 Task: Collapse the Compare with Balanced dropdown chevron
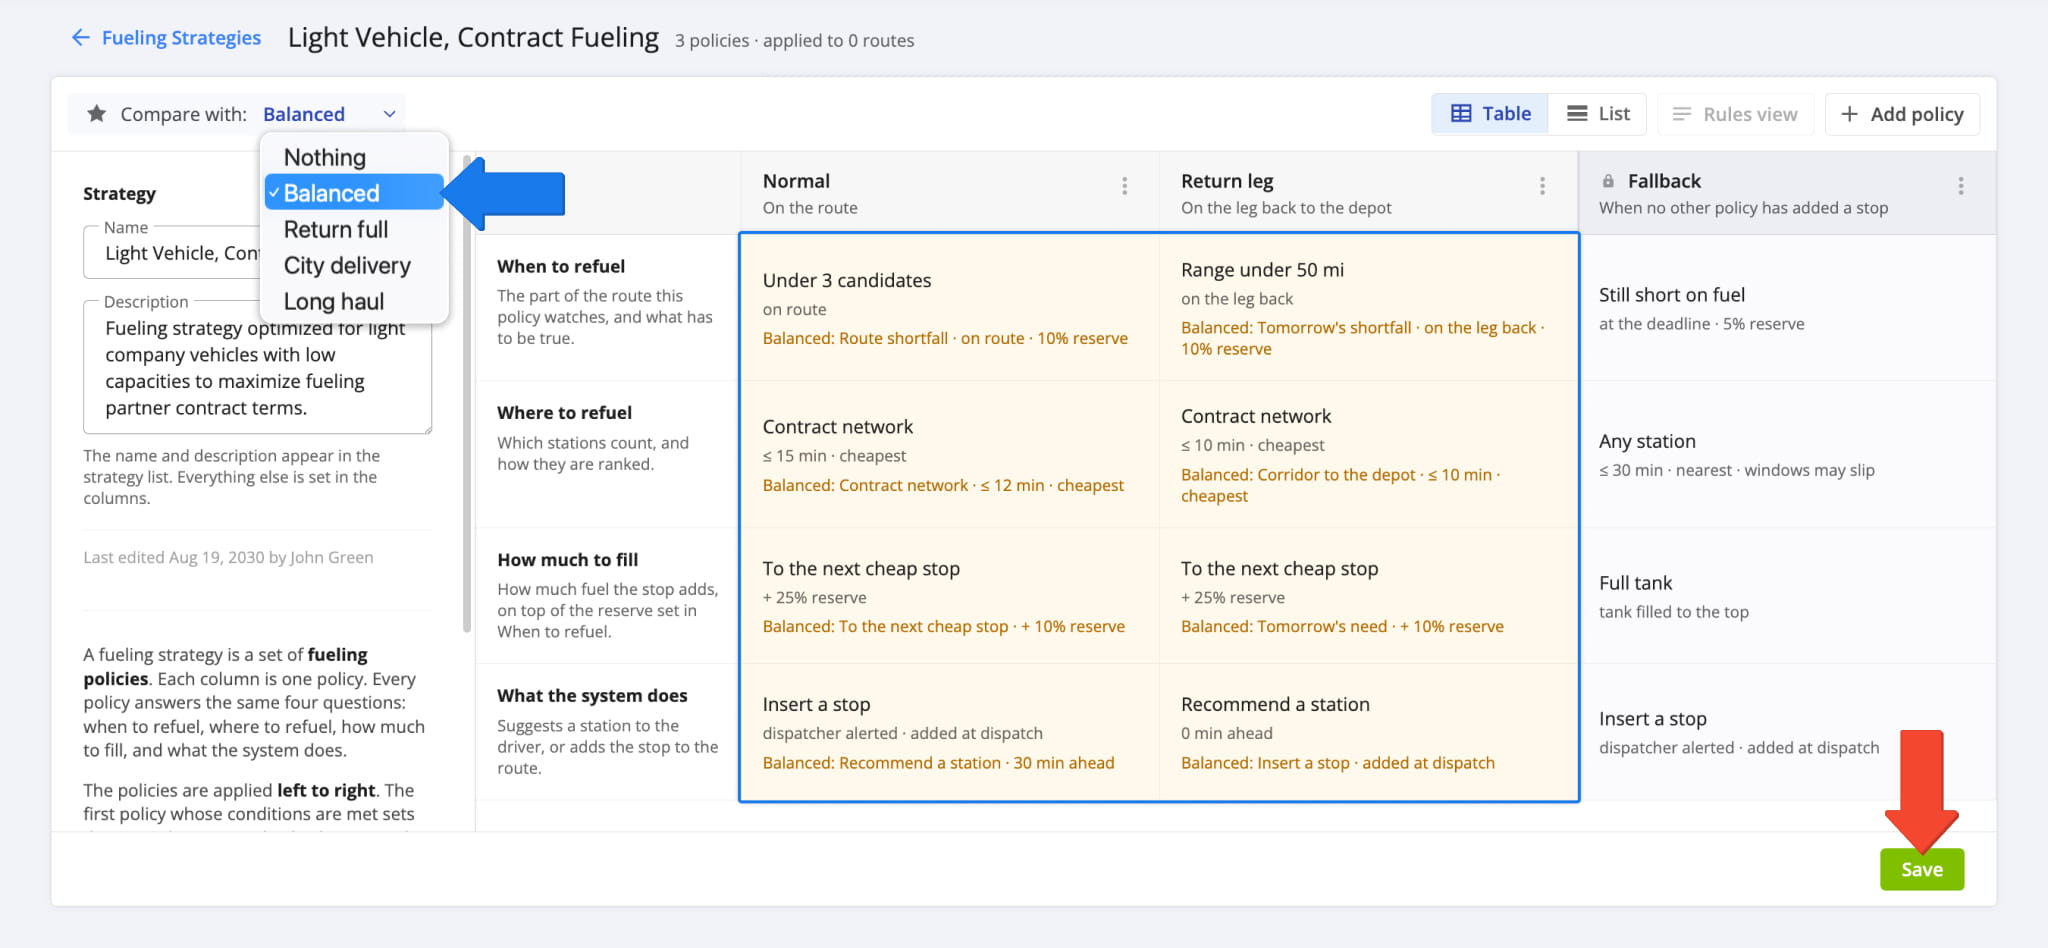click(390, 114)
